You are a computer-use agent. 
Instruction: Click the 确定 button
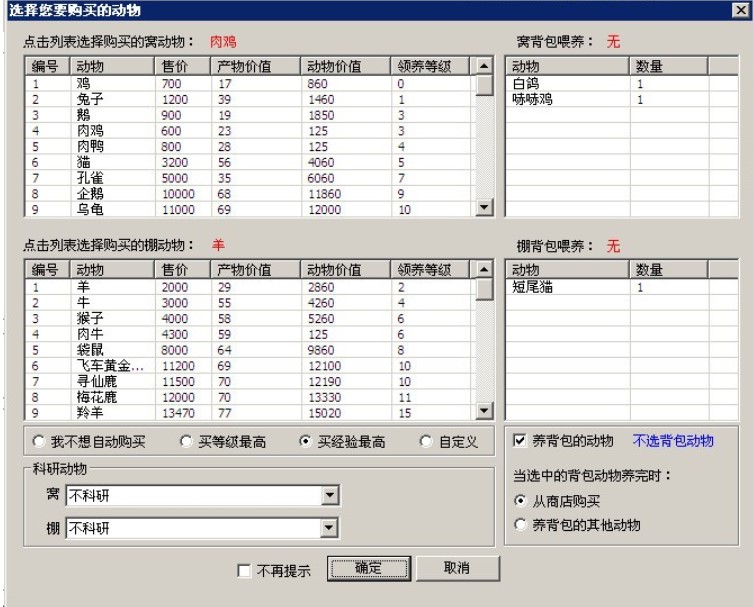[x=369, y=569]
